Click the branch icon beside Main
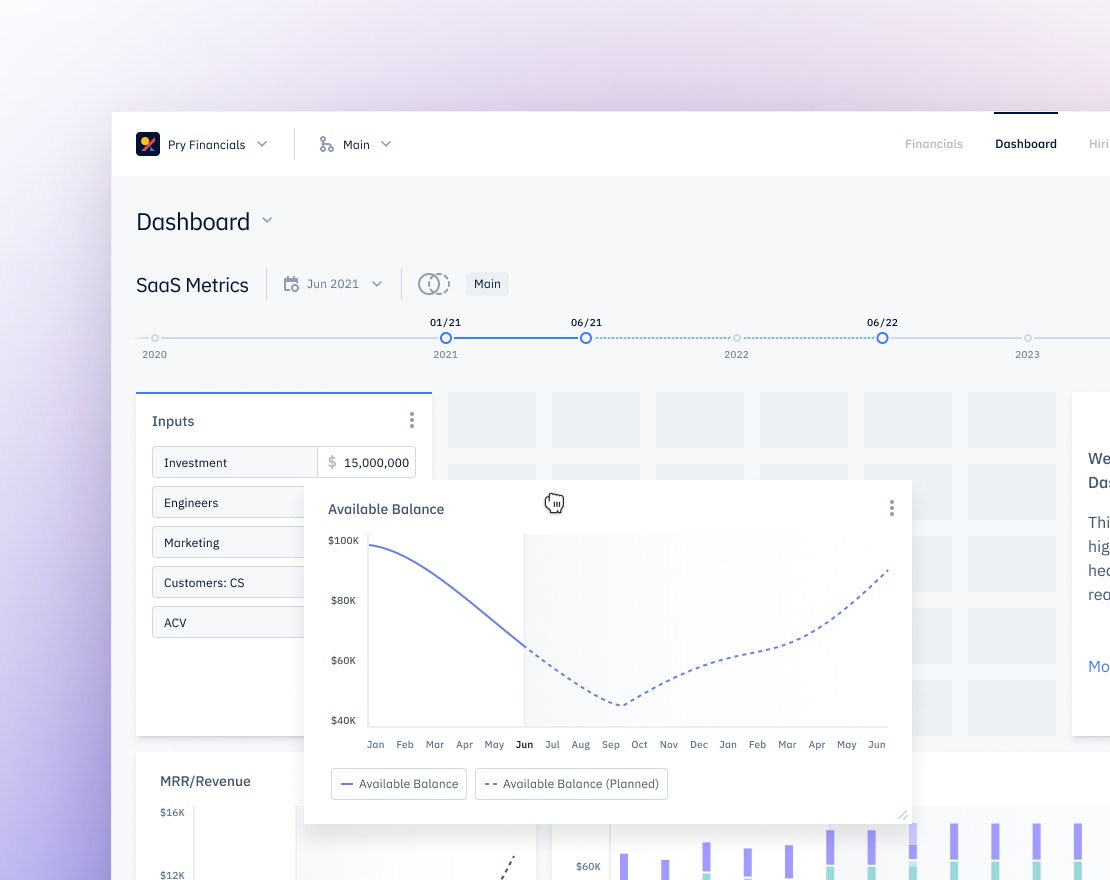Viewport: 1110px width, 880px height. (x=326, y=144)
